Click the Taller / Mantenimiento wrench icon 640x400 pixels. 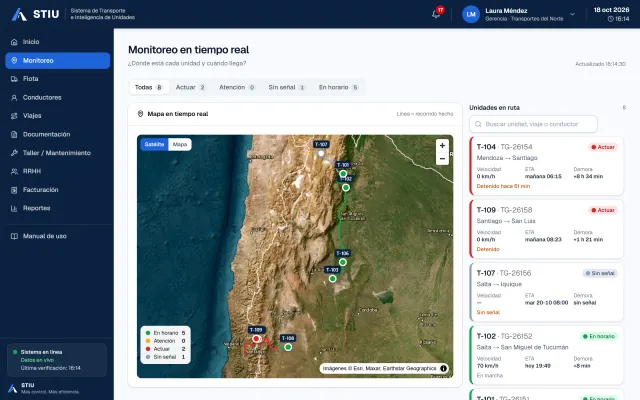[x=14, y=153]
